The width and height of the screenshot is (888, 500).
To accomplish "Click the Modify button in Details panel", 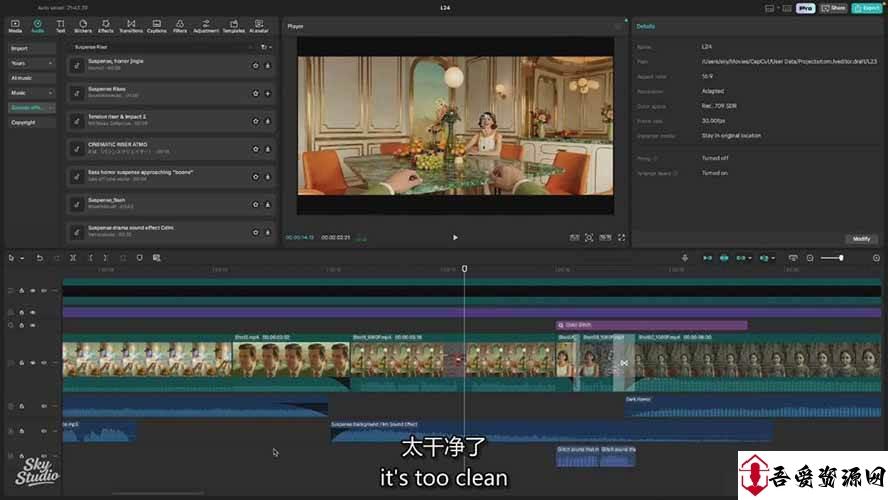I will click(861, 239).
